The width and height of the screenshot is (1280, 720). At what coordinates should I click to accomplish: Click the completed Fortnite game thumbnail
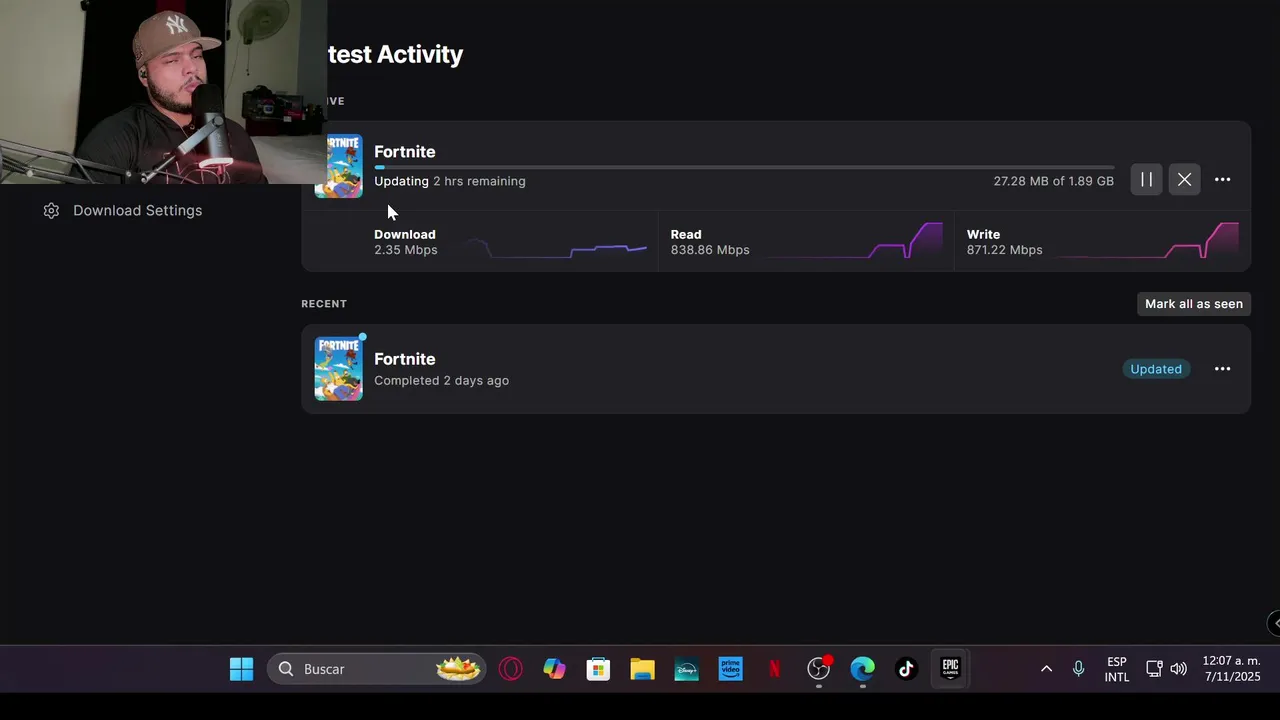coord(339,368)
